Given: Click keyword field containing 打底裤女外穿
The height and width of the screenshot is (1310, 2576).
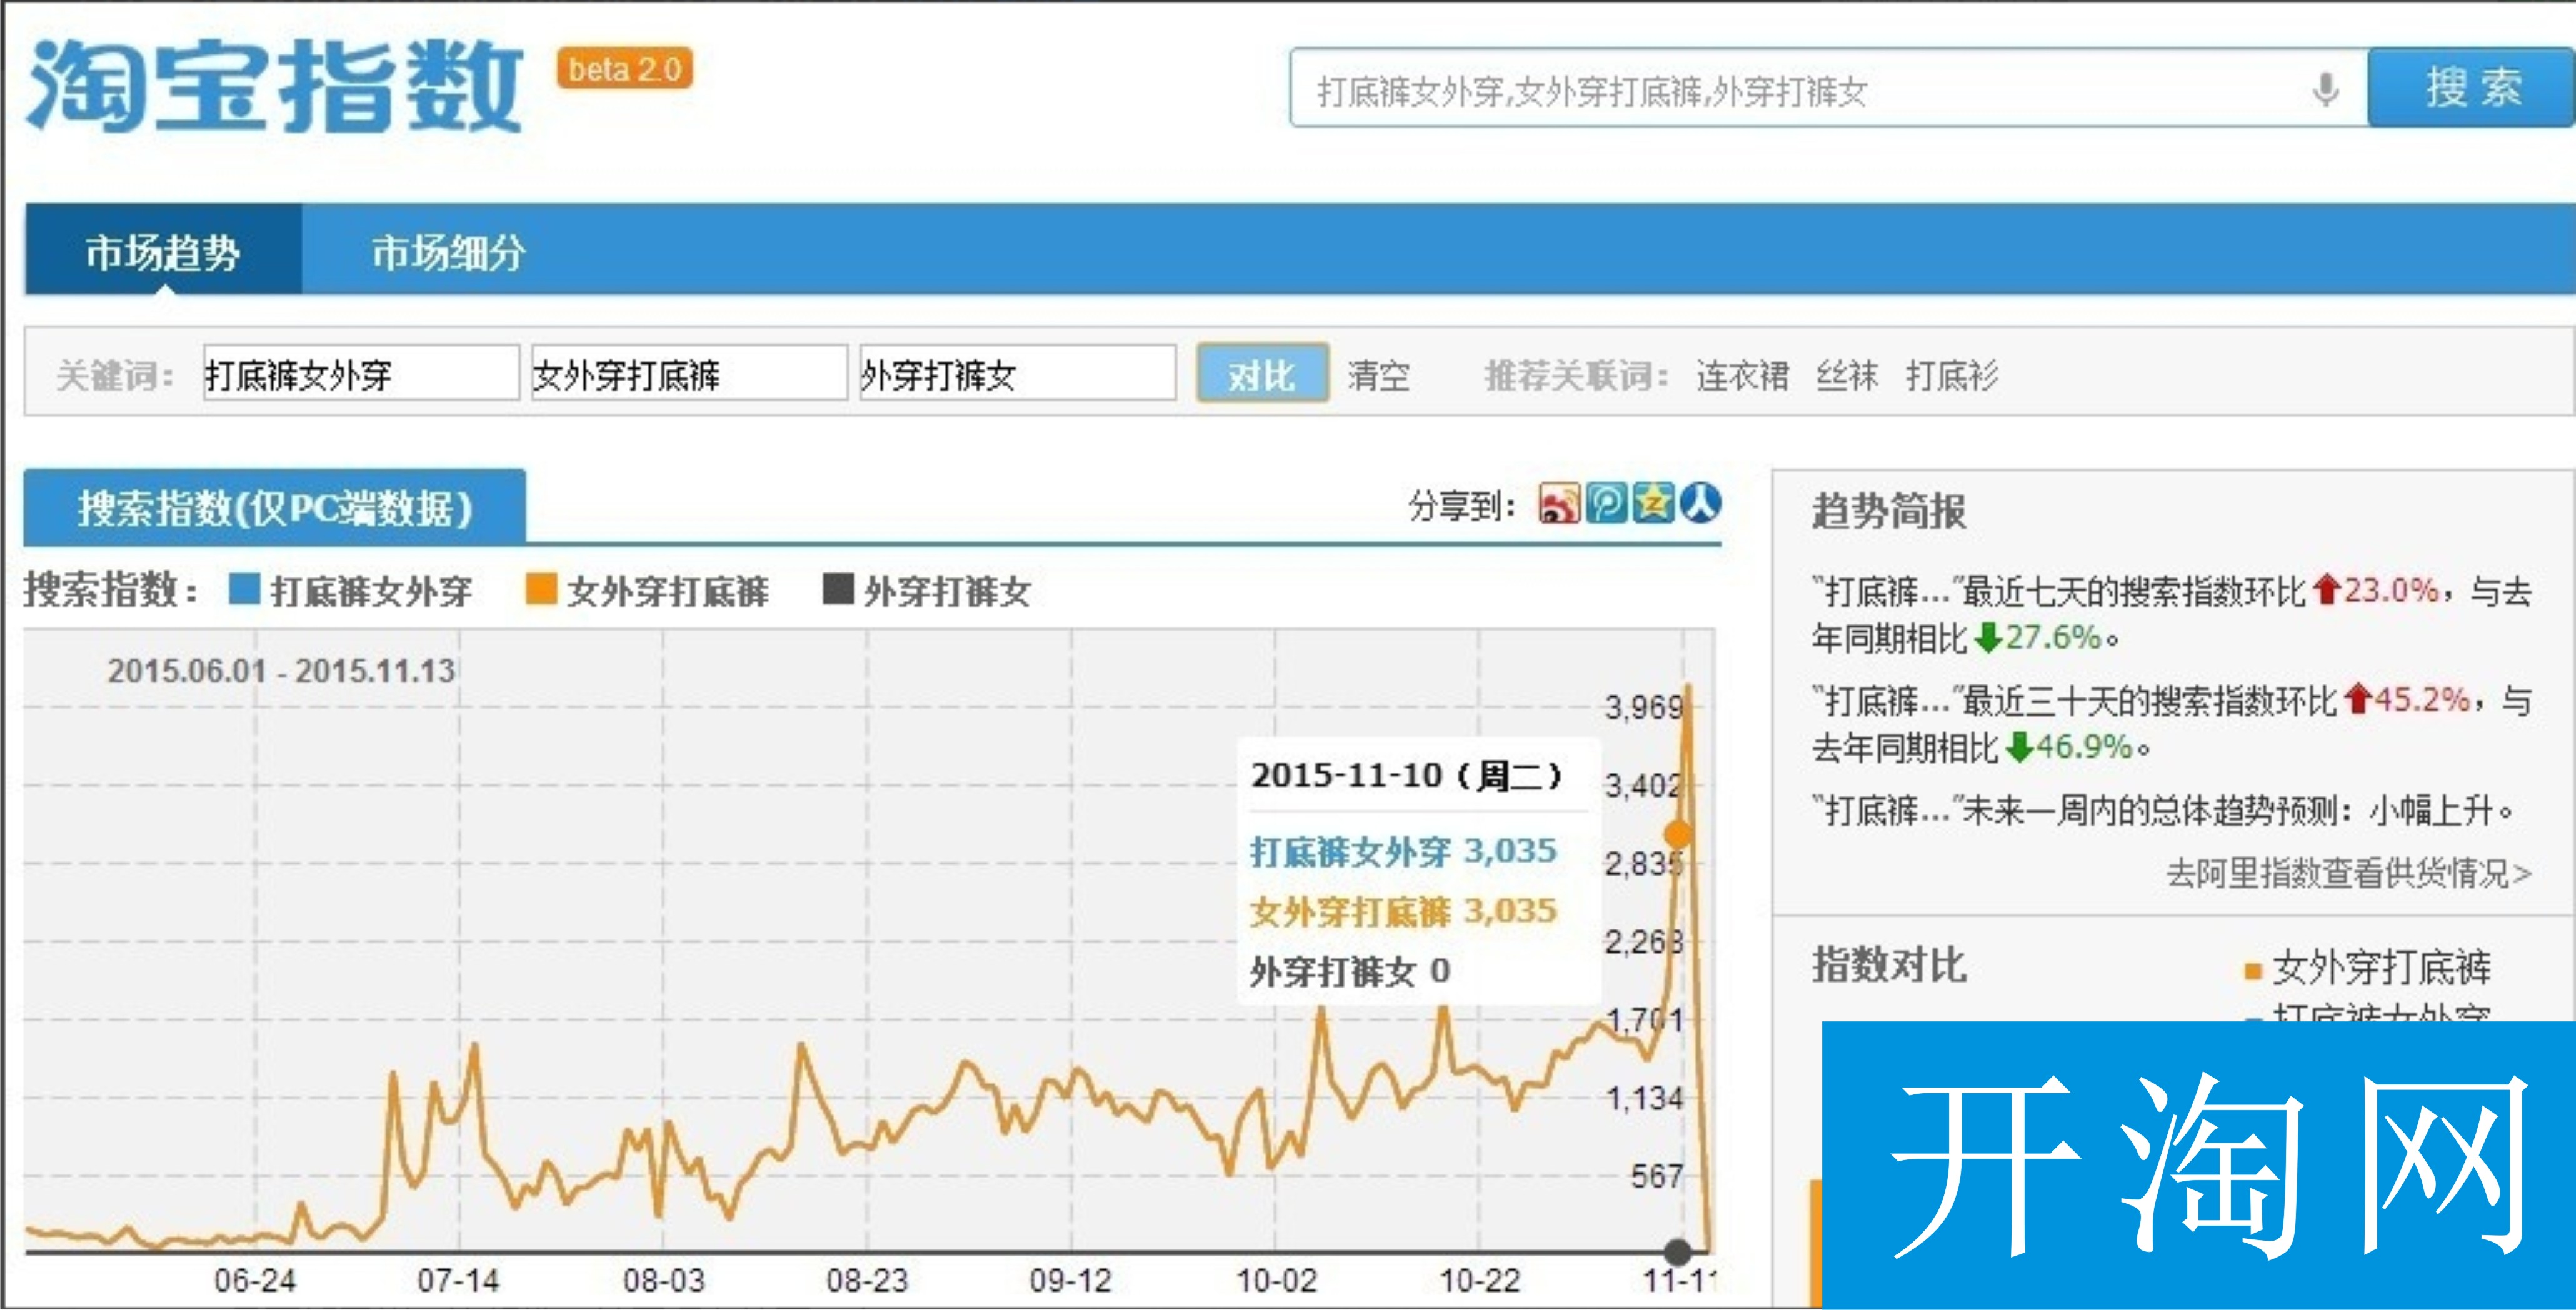Looking at the screenshot, I should point(361,373).
